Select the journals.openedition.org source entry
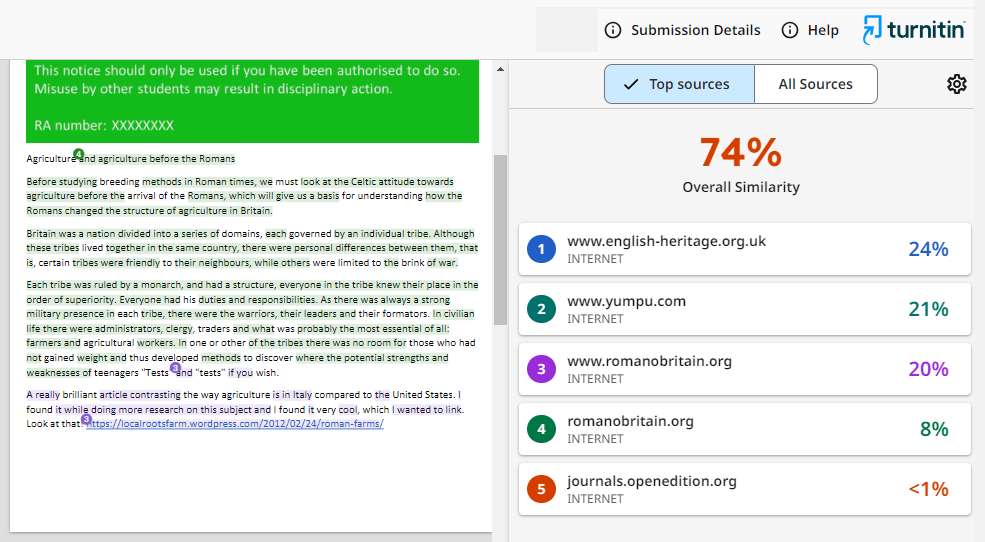Viewport: 985px width, 542px height. tap(745, 489)
